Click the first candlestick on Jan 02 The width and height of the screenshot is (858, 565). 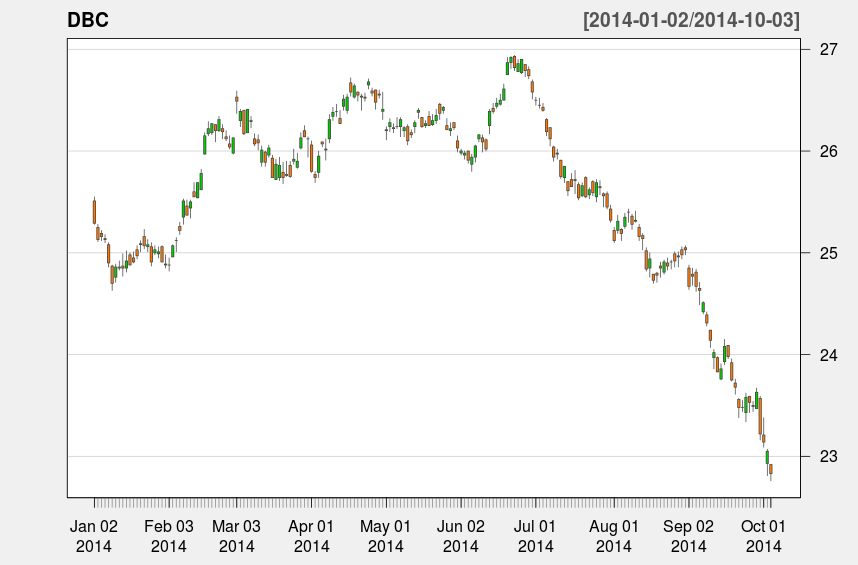(x=94, y=212)
